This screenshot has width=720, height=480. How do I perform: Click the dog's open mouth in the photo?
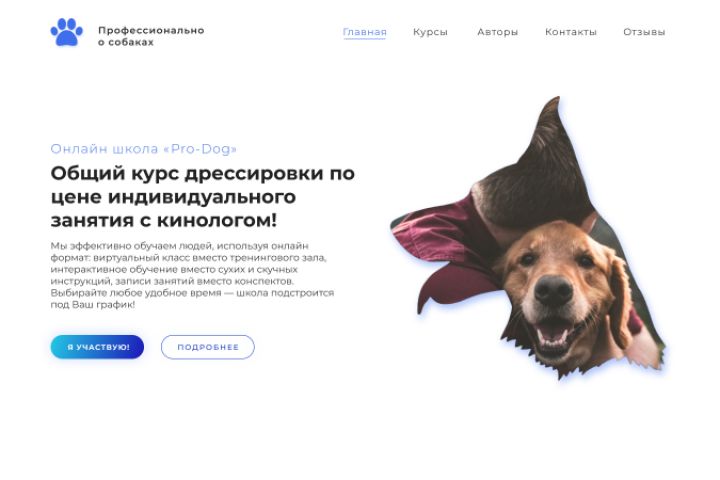(x=552, y=333)
